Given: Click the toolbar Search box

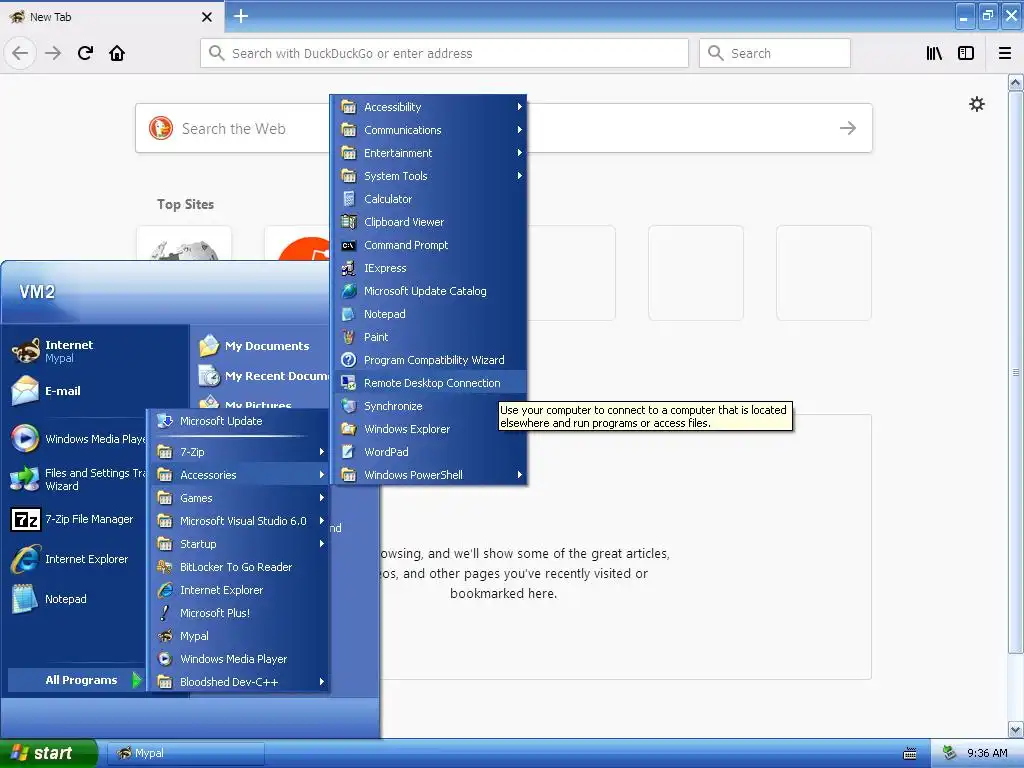Looking at the screenshot, I should click(x=775, y=53).
